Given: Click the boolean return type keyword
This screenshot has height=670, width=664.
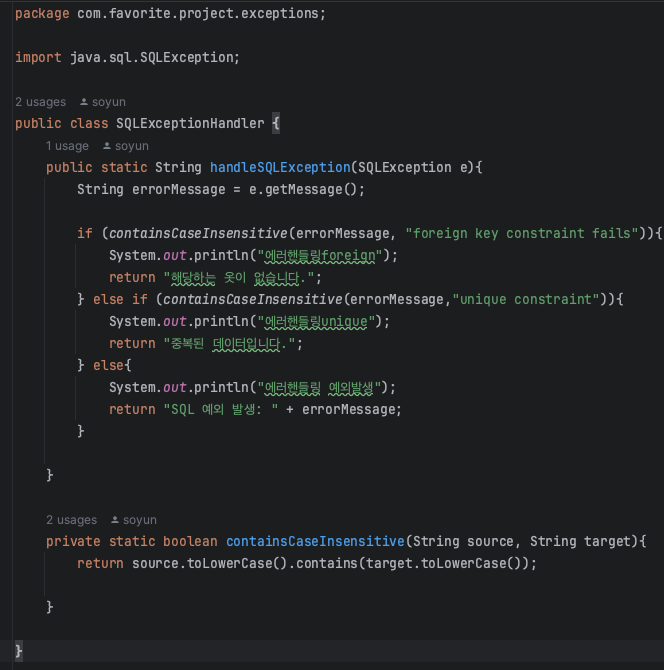Looking at the screenshot, I should [x=190, y=541].
